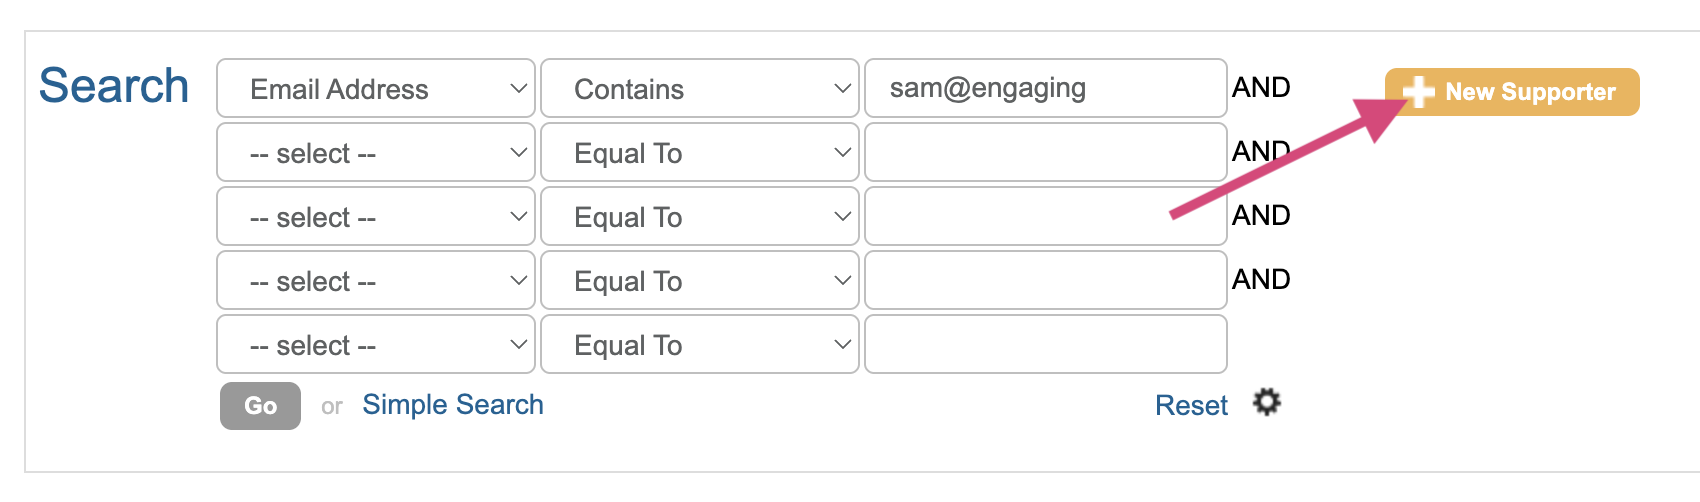The image size is (1700, 502).
Task: Open the Email Address field dropdown
Action: (x=376, y=89)
